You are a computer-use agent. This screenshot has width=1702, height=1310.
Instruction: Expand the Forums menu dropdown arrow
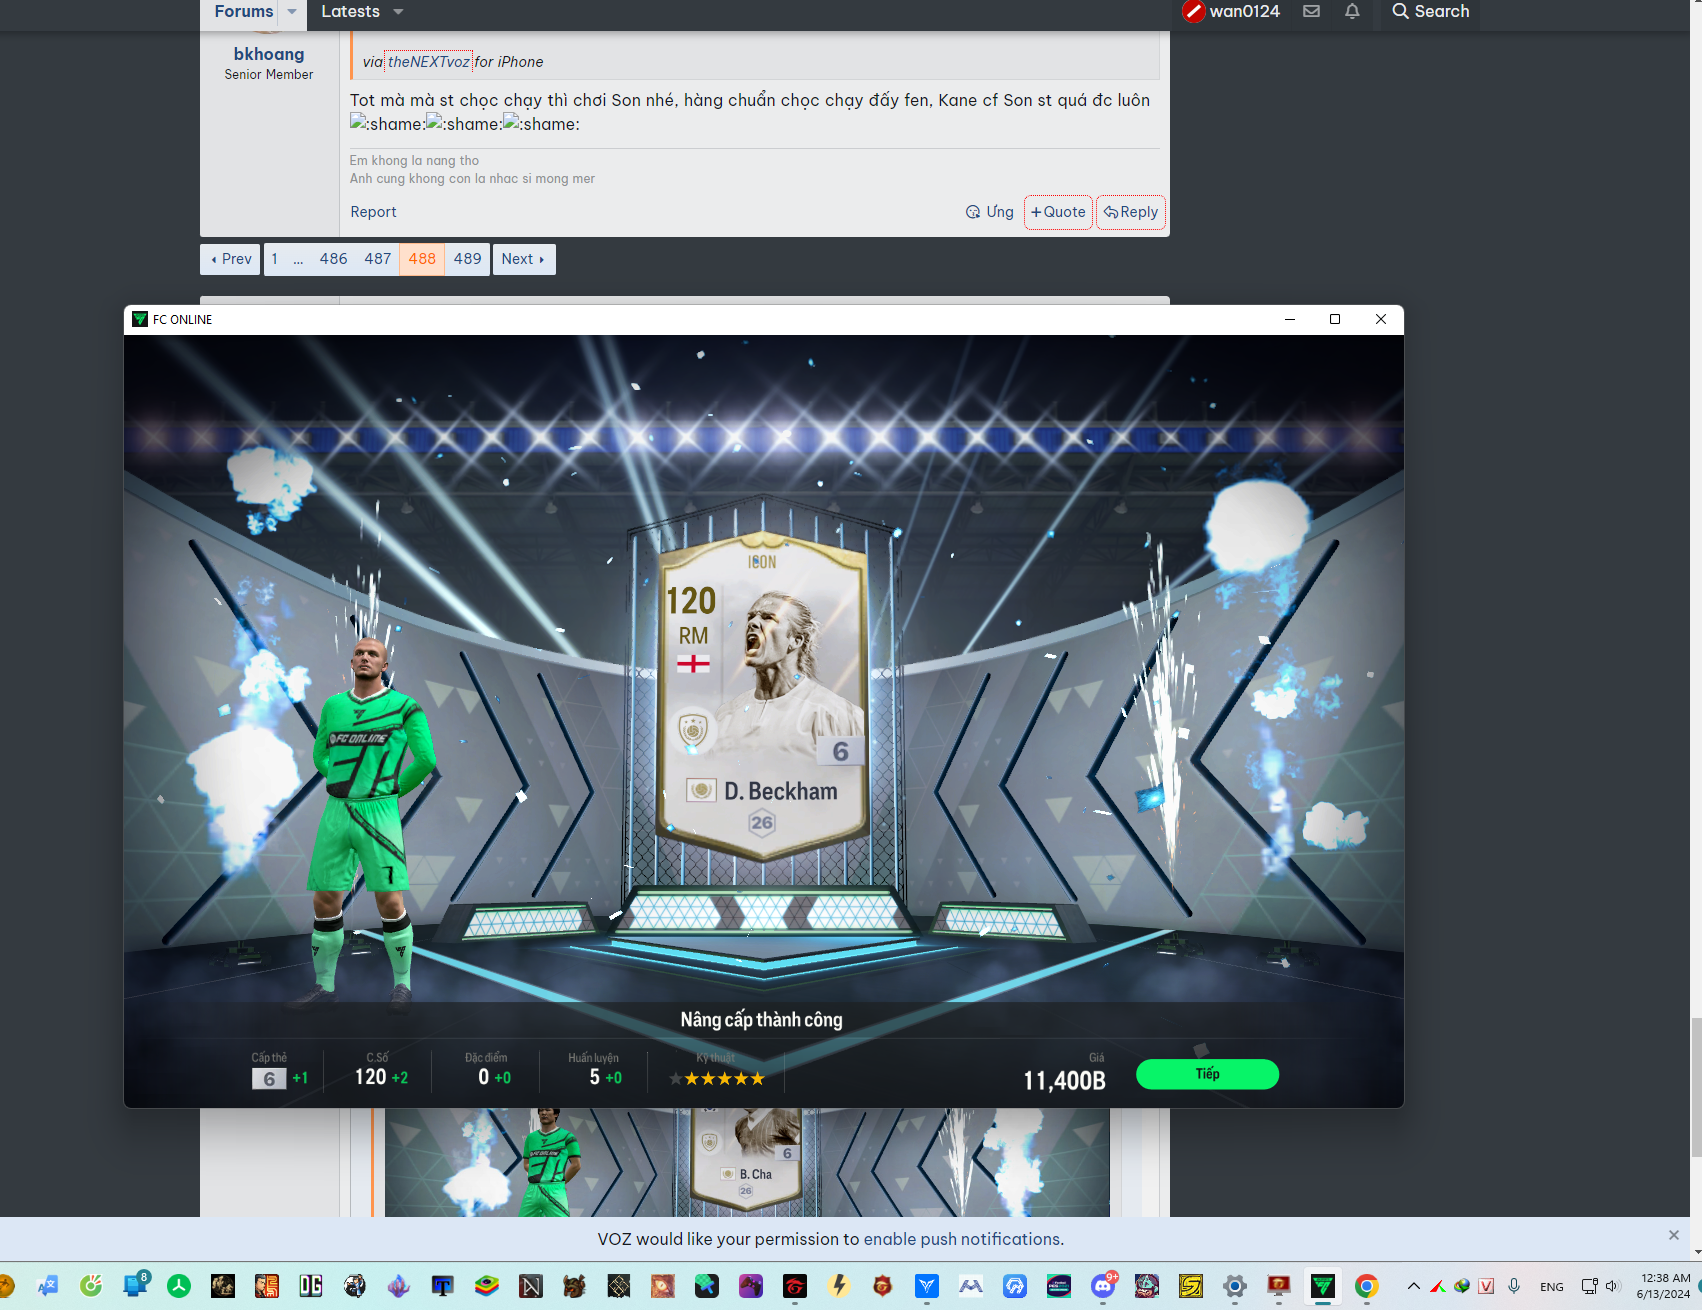pyautogui.click(x=292, y=12)
